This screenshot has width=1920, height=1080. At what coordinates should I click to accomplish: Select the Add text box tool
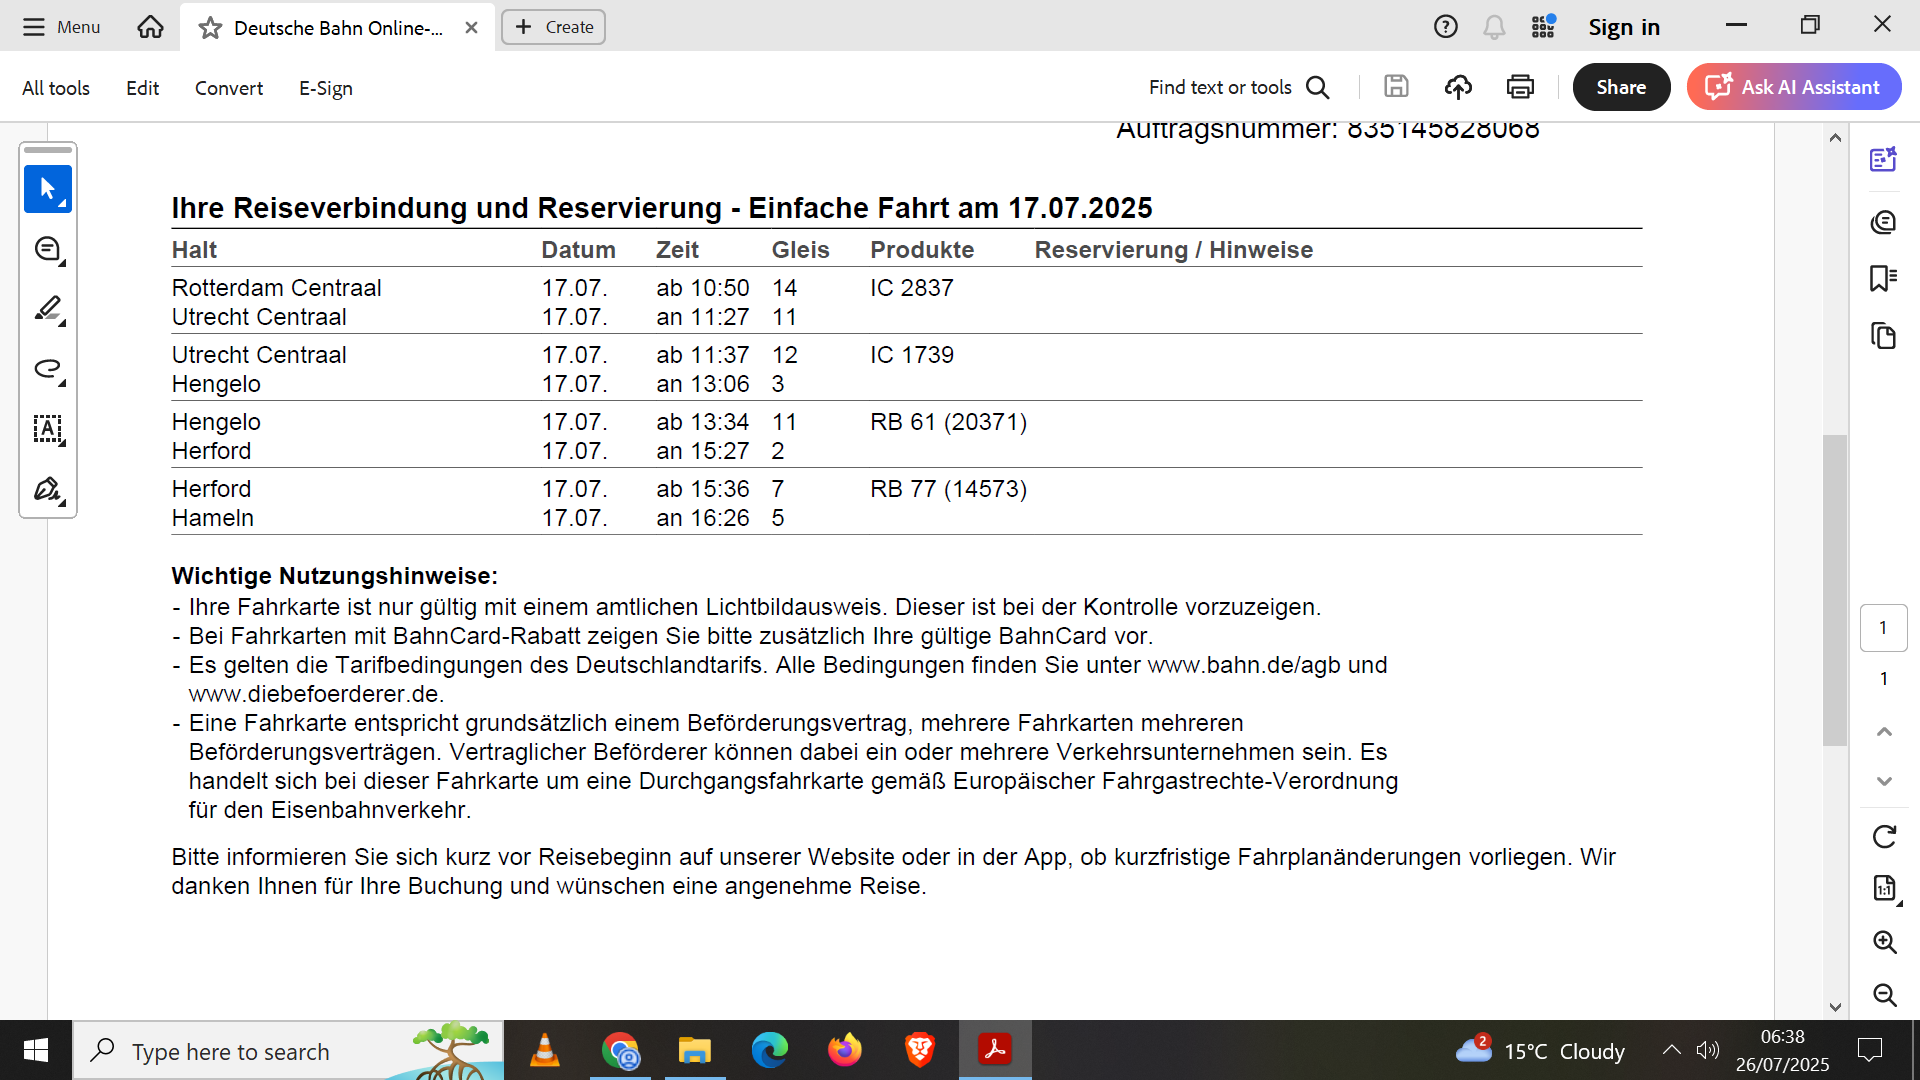(47, 429)
